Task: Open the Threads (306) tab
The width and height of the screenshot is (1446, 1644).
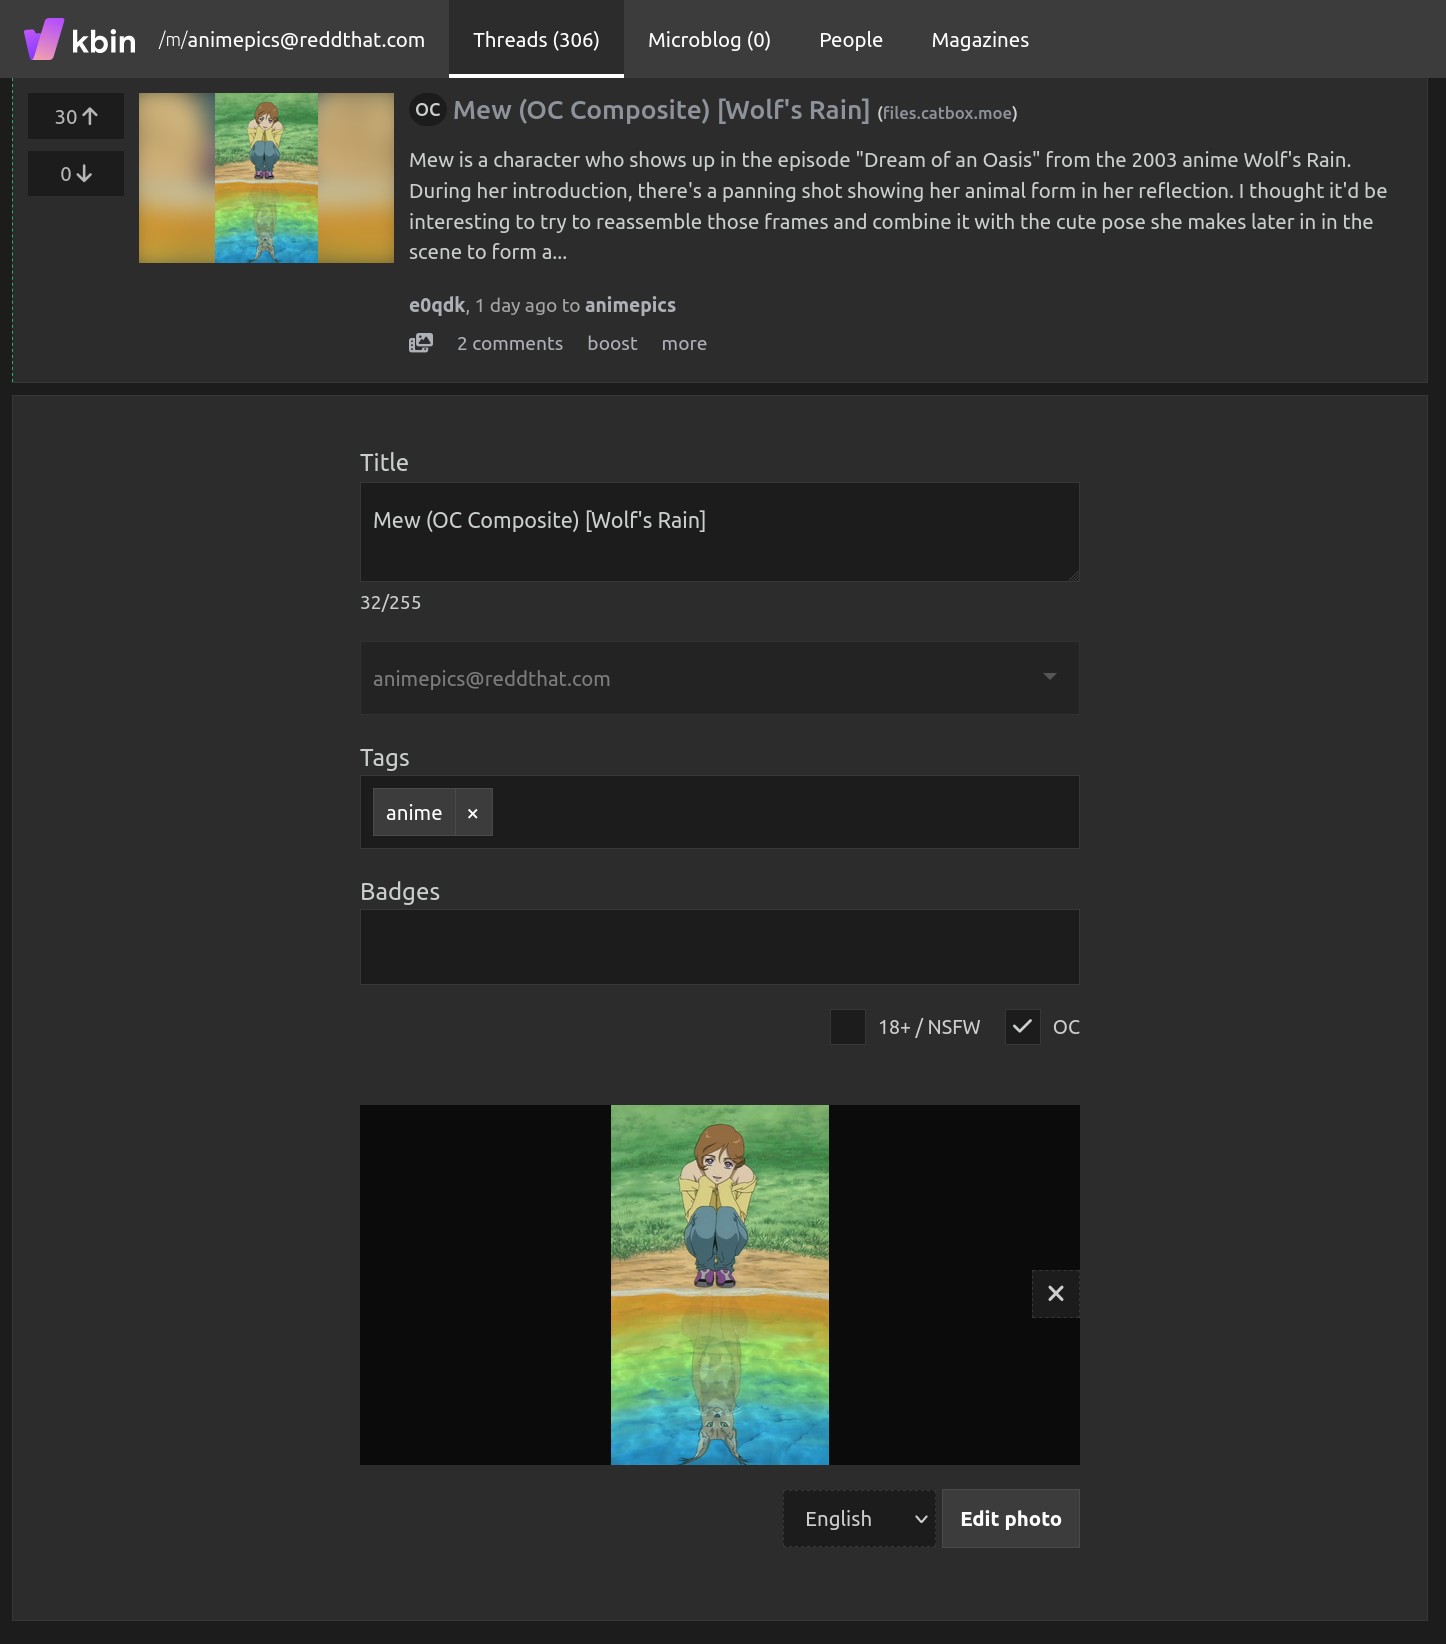Action: (536, 40)
